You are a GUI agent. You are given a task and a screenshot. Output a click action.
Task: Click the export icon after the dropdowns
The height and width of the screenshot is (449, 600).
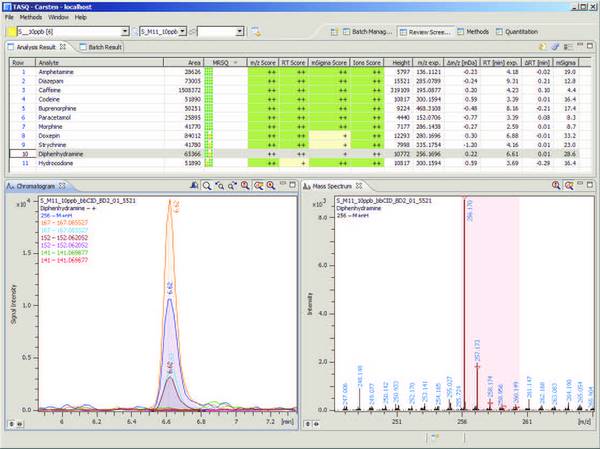[x=256, y=32]
